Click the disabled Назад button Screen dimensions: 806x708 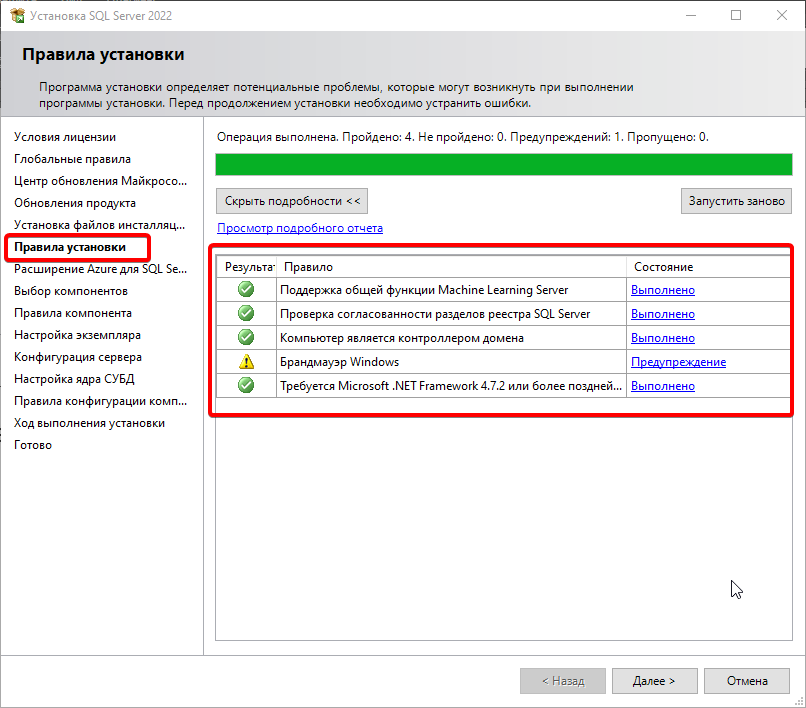coord(563,681)
